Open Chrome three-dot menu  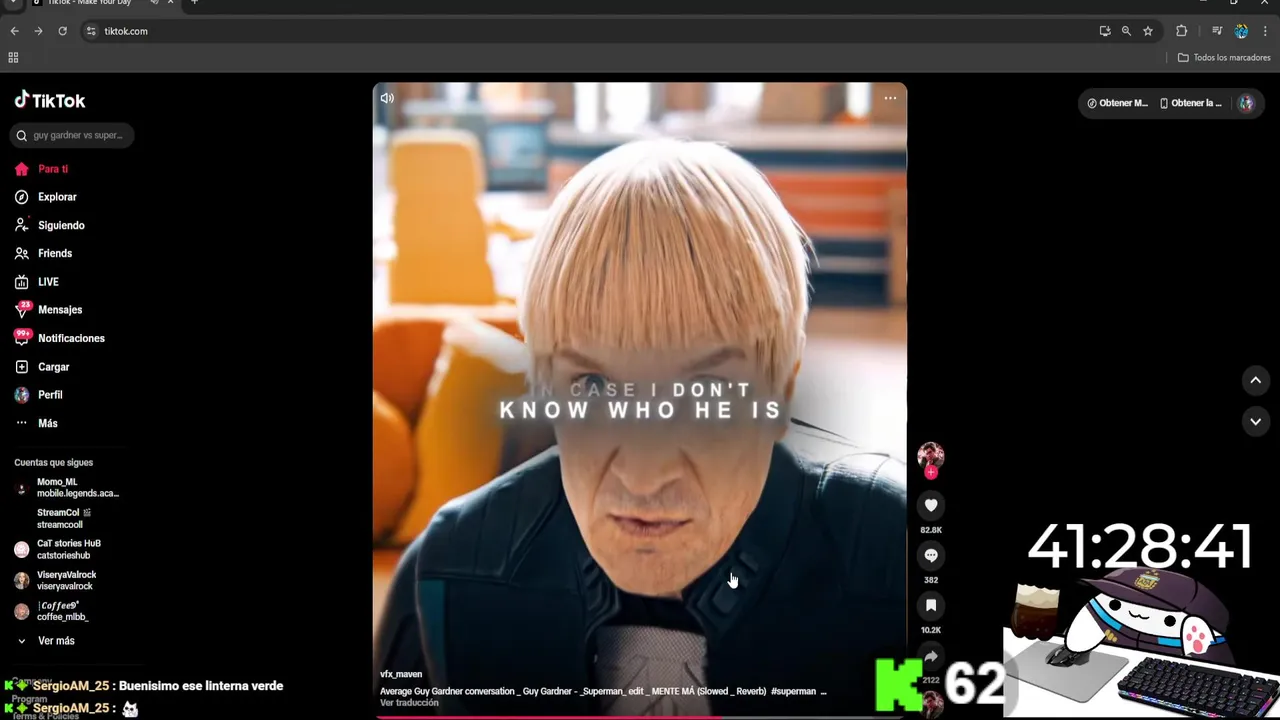click(1265, 31)
